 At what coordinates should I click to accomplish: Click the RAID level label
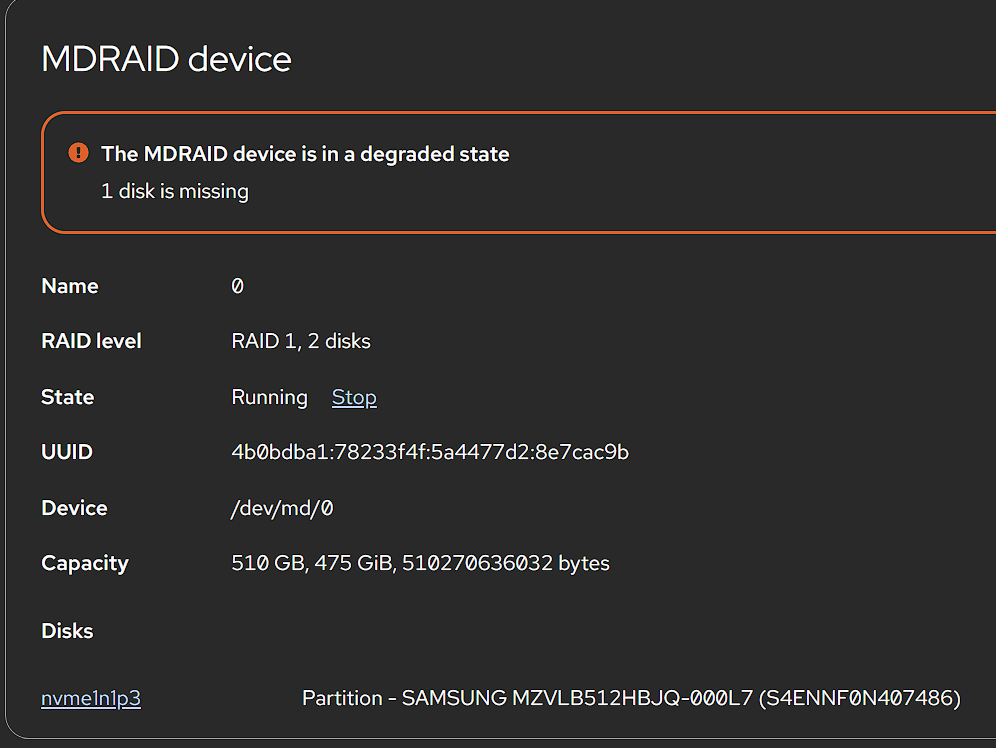pos(91,342)
